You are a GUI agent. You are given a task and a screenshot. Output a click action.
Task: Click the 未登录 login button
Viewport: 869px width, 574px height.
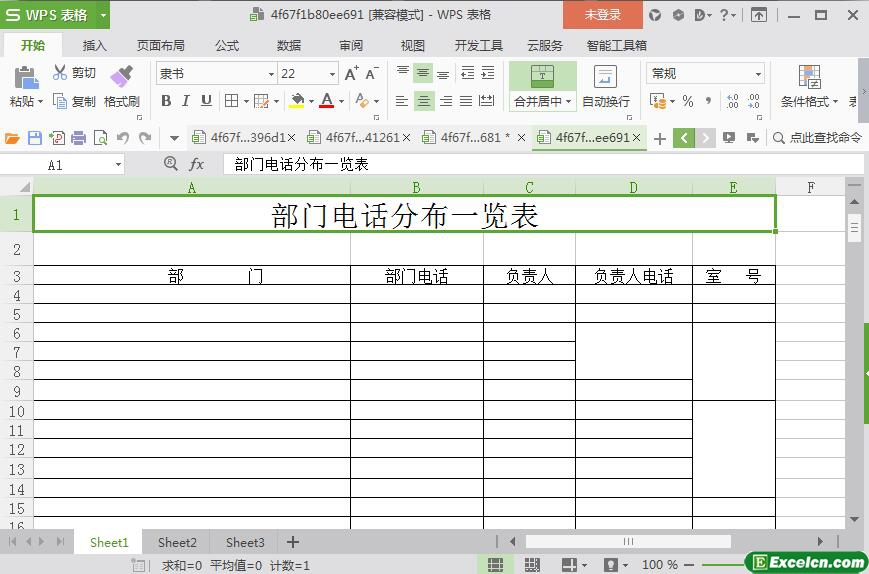pos(602,15)
